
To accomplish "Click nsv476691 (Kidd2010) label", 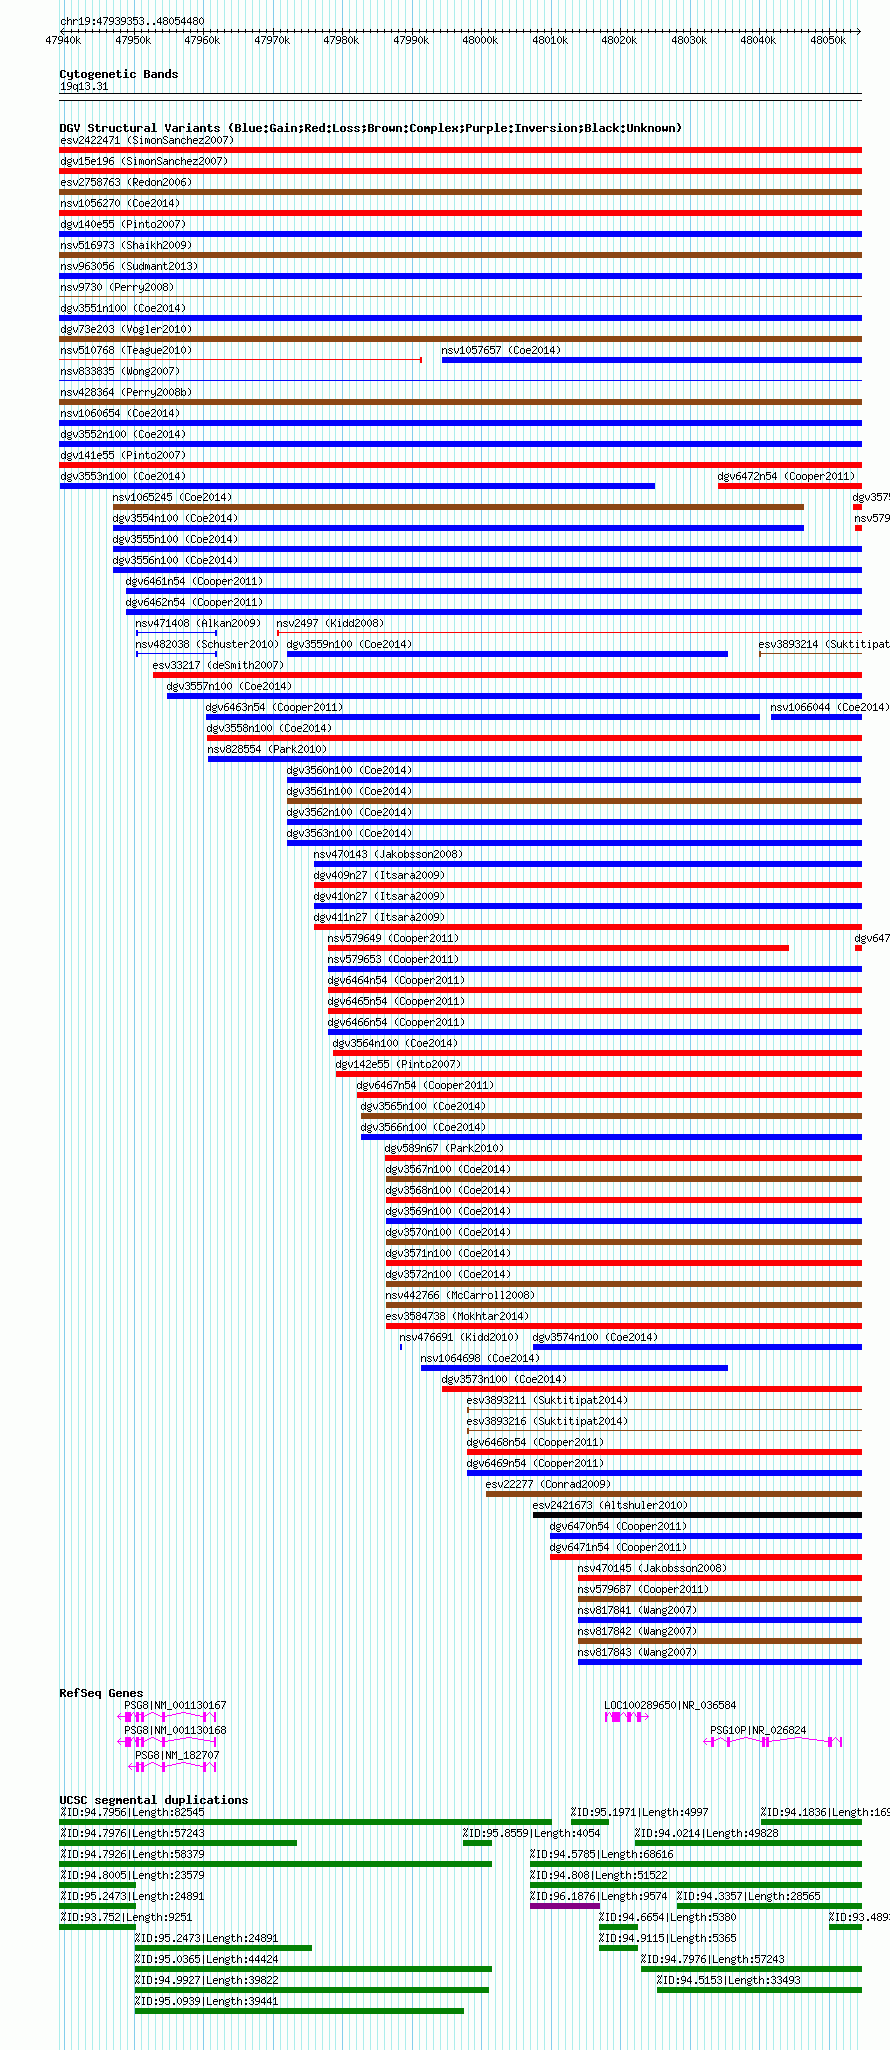I will [459, 1337].
